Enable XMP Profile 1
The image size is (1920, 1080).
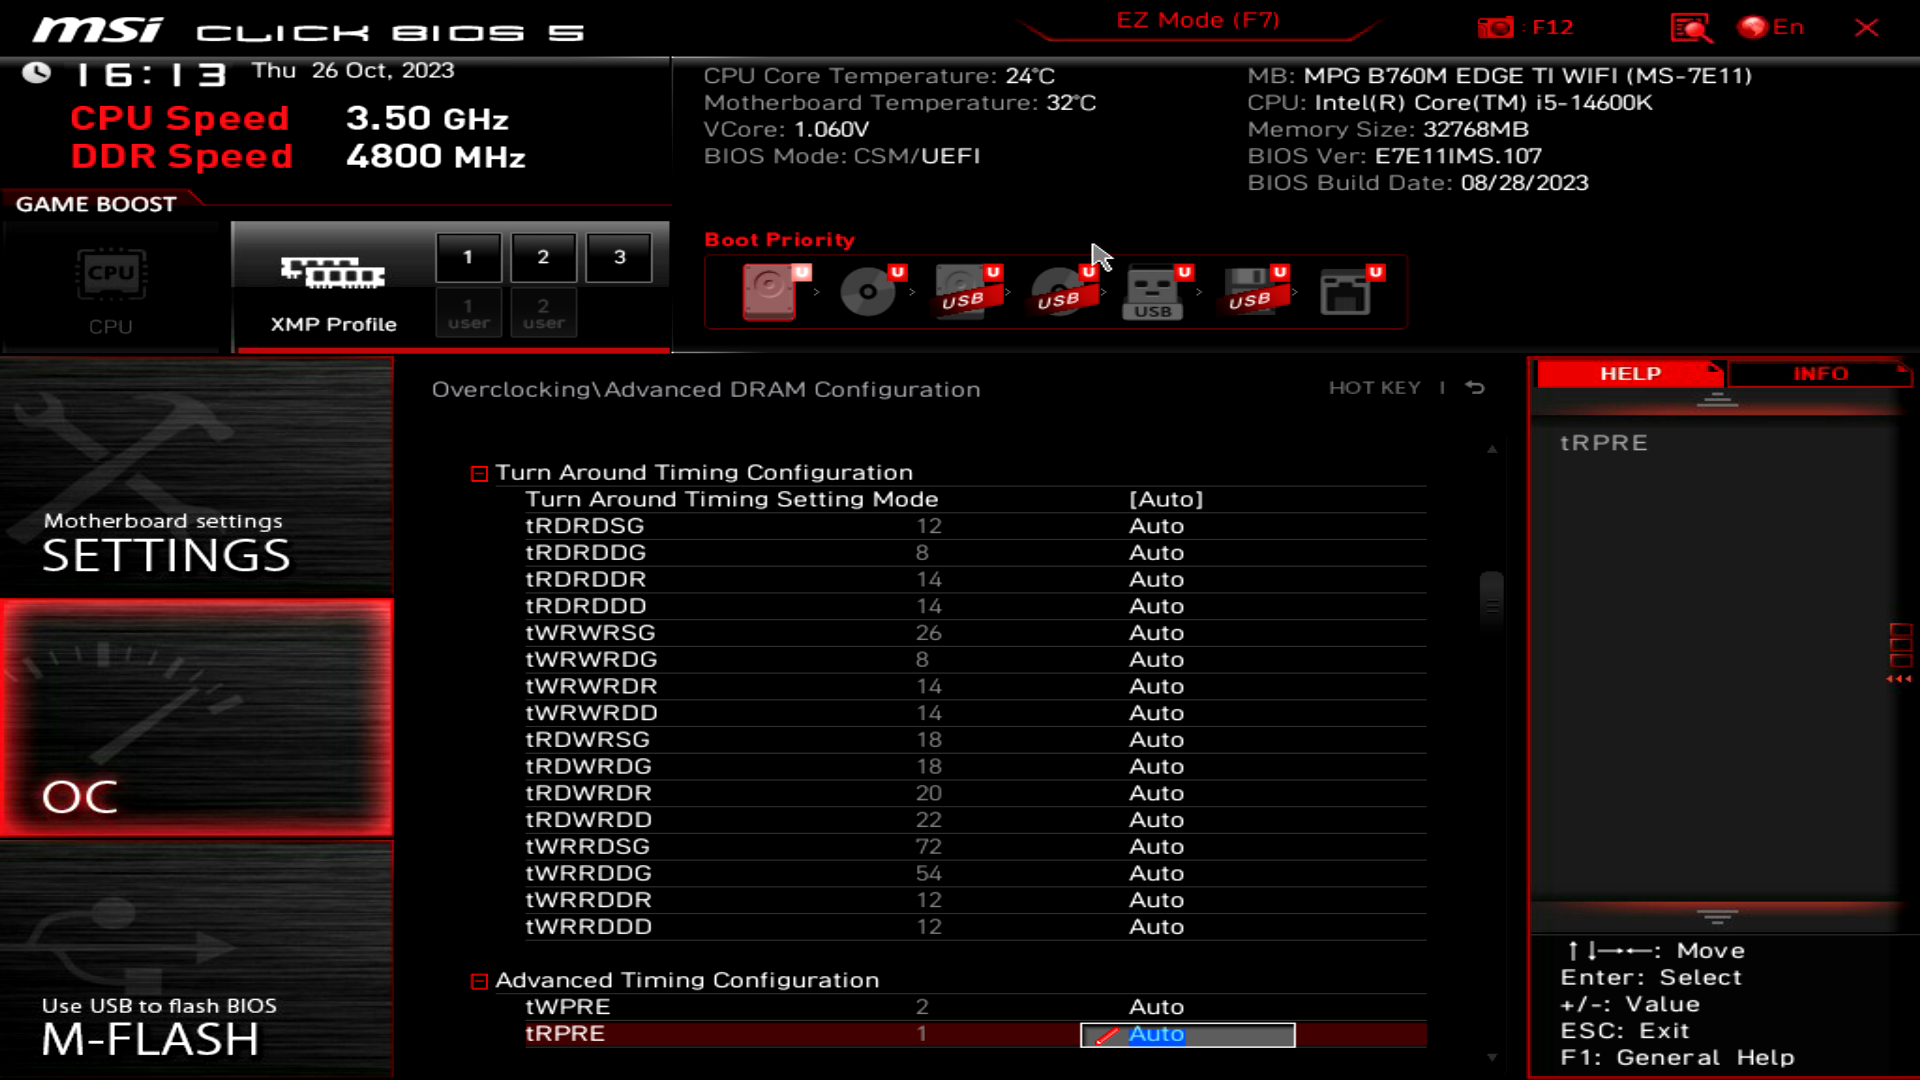coord(468,257)
